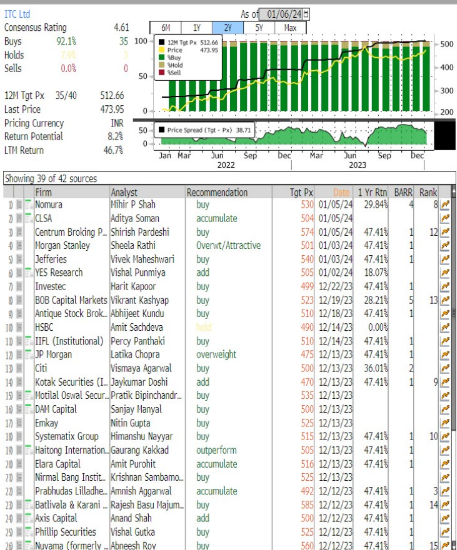The width and height of the screenshot is (457, 550).
Task: Click Showing 39 of 42 sources text
Action: click(51, 179)
